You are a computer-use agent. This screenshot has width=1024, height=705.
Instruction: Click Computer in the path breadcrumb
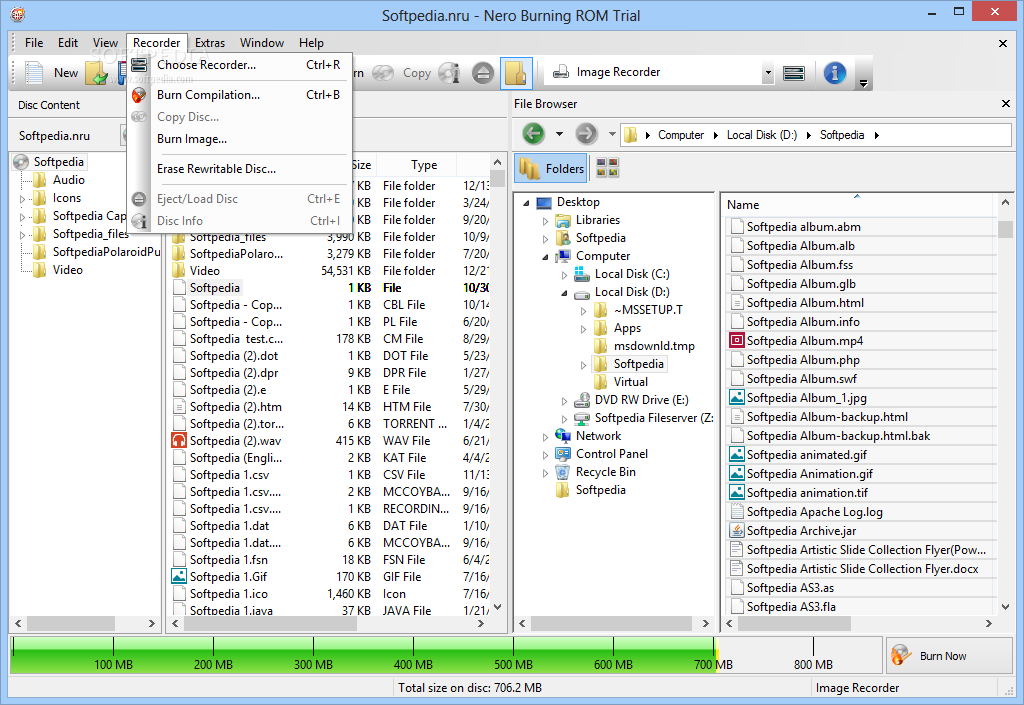click(680, 134)
